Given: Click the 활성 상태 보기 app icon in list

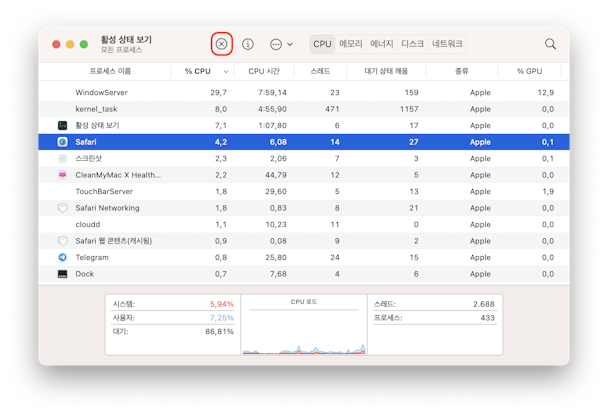Looking at the screenshot, I should coord(62,125).
